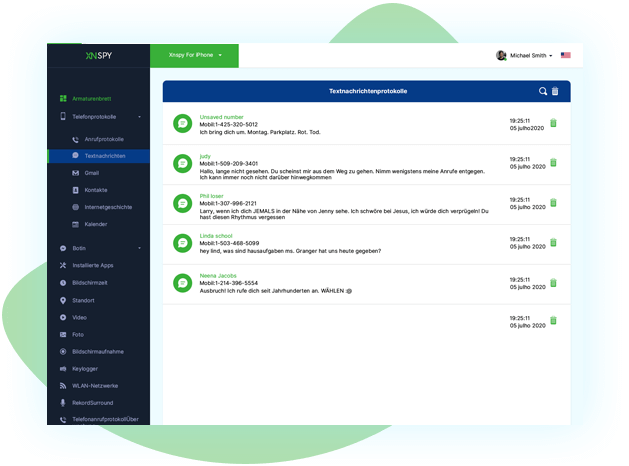Screen dimensions: 629x466
Task: Delete the Phil loser message
Action: click(554, 203)
